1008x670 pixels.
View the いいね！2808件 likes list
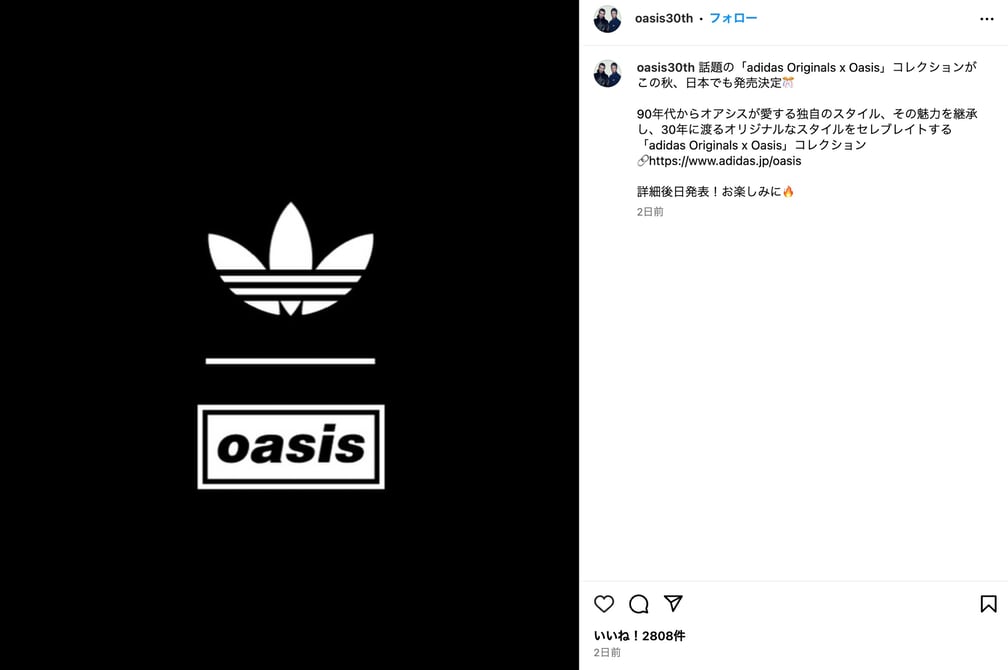(x=639, y=635)
